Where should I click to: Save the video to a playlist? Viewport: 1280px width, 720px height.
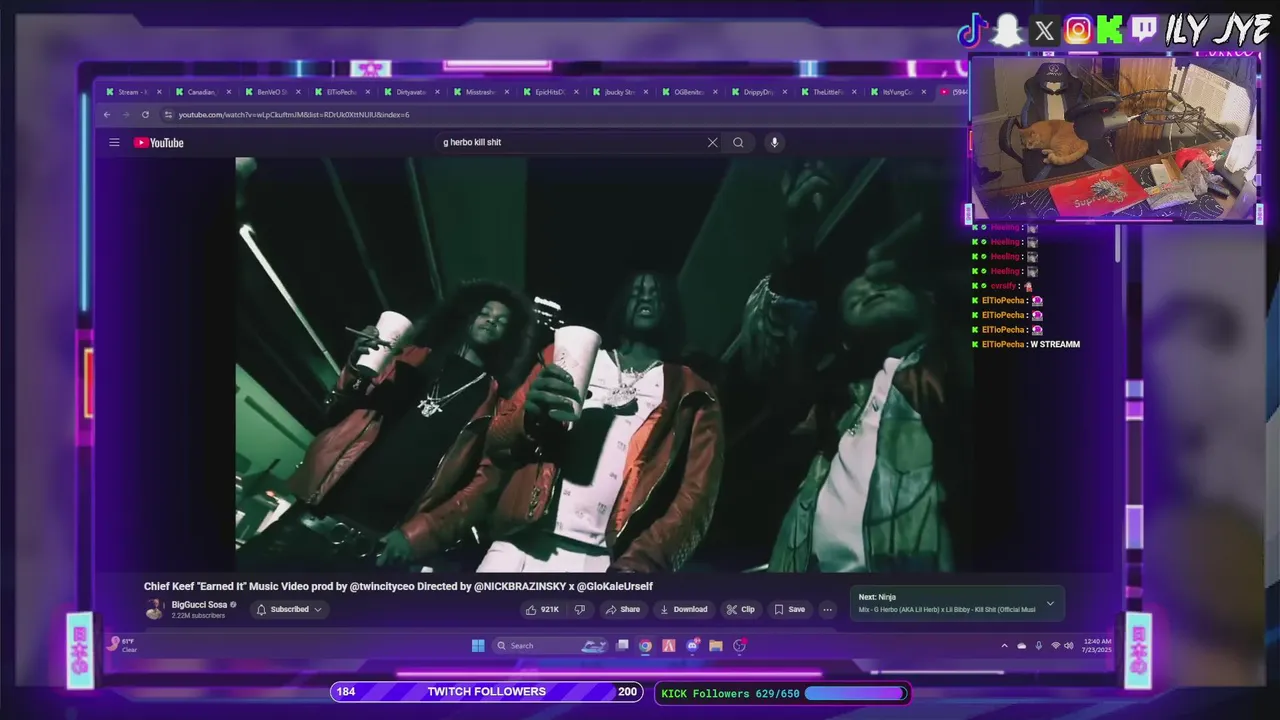[790, 609]
